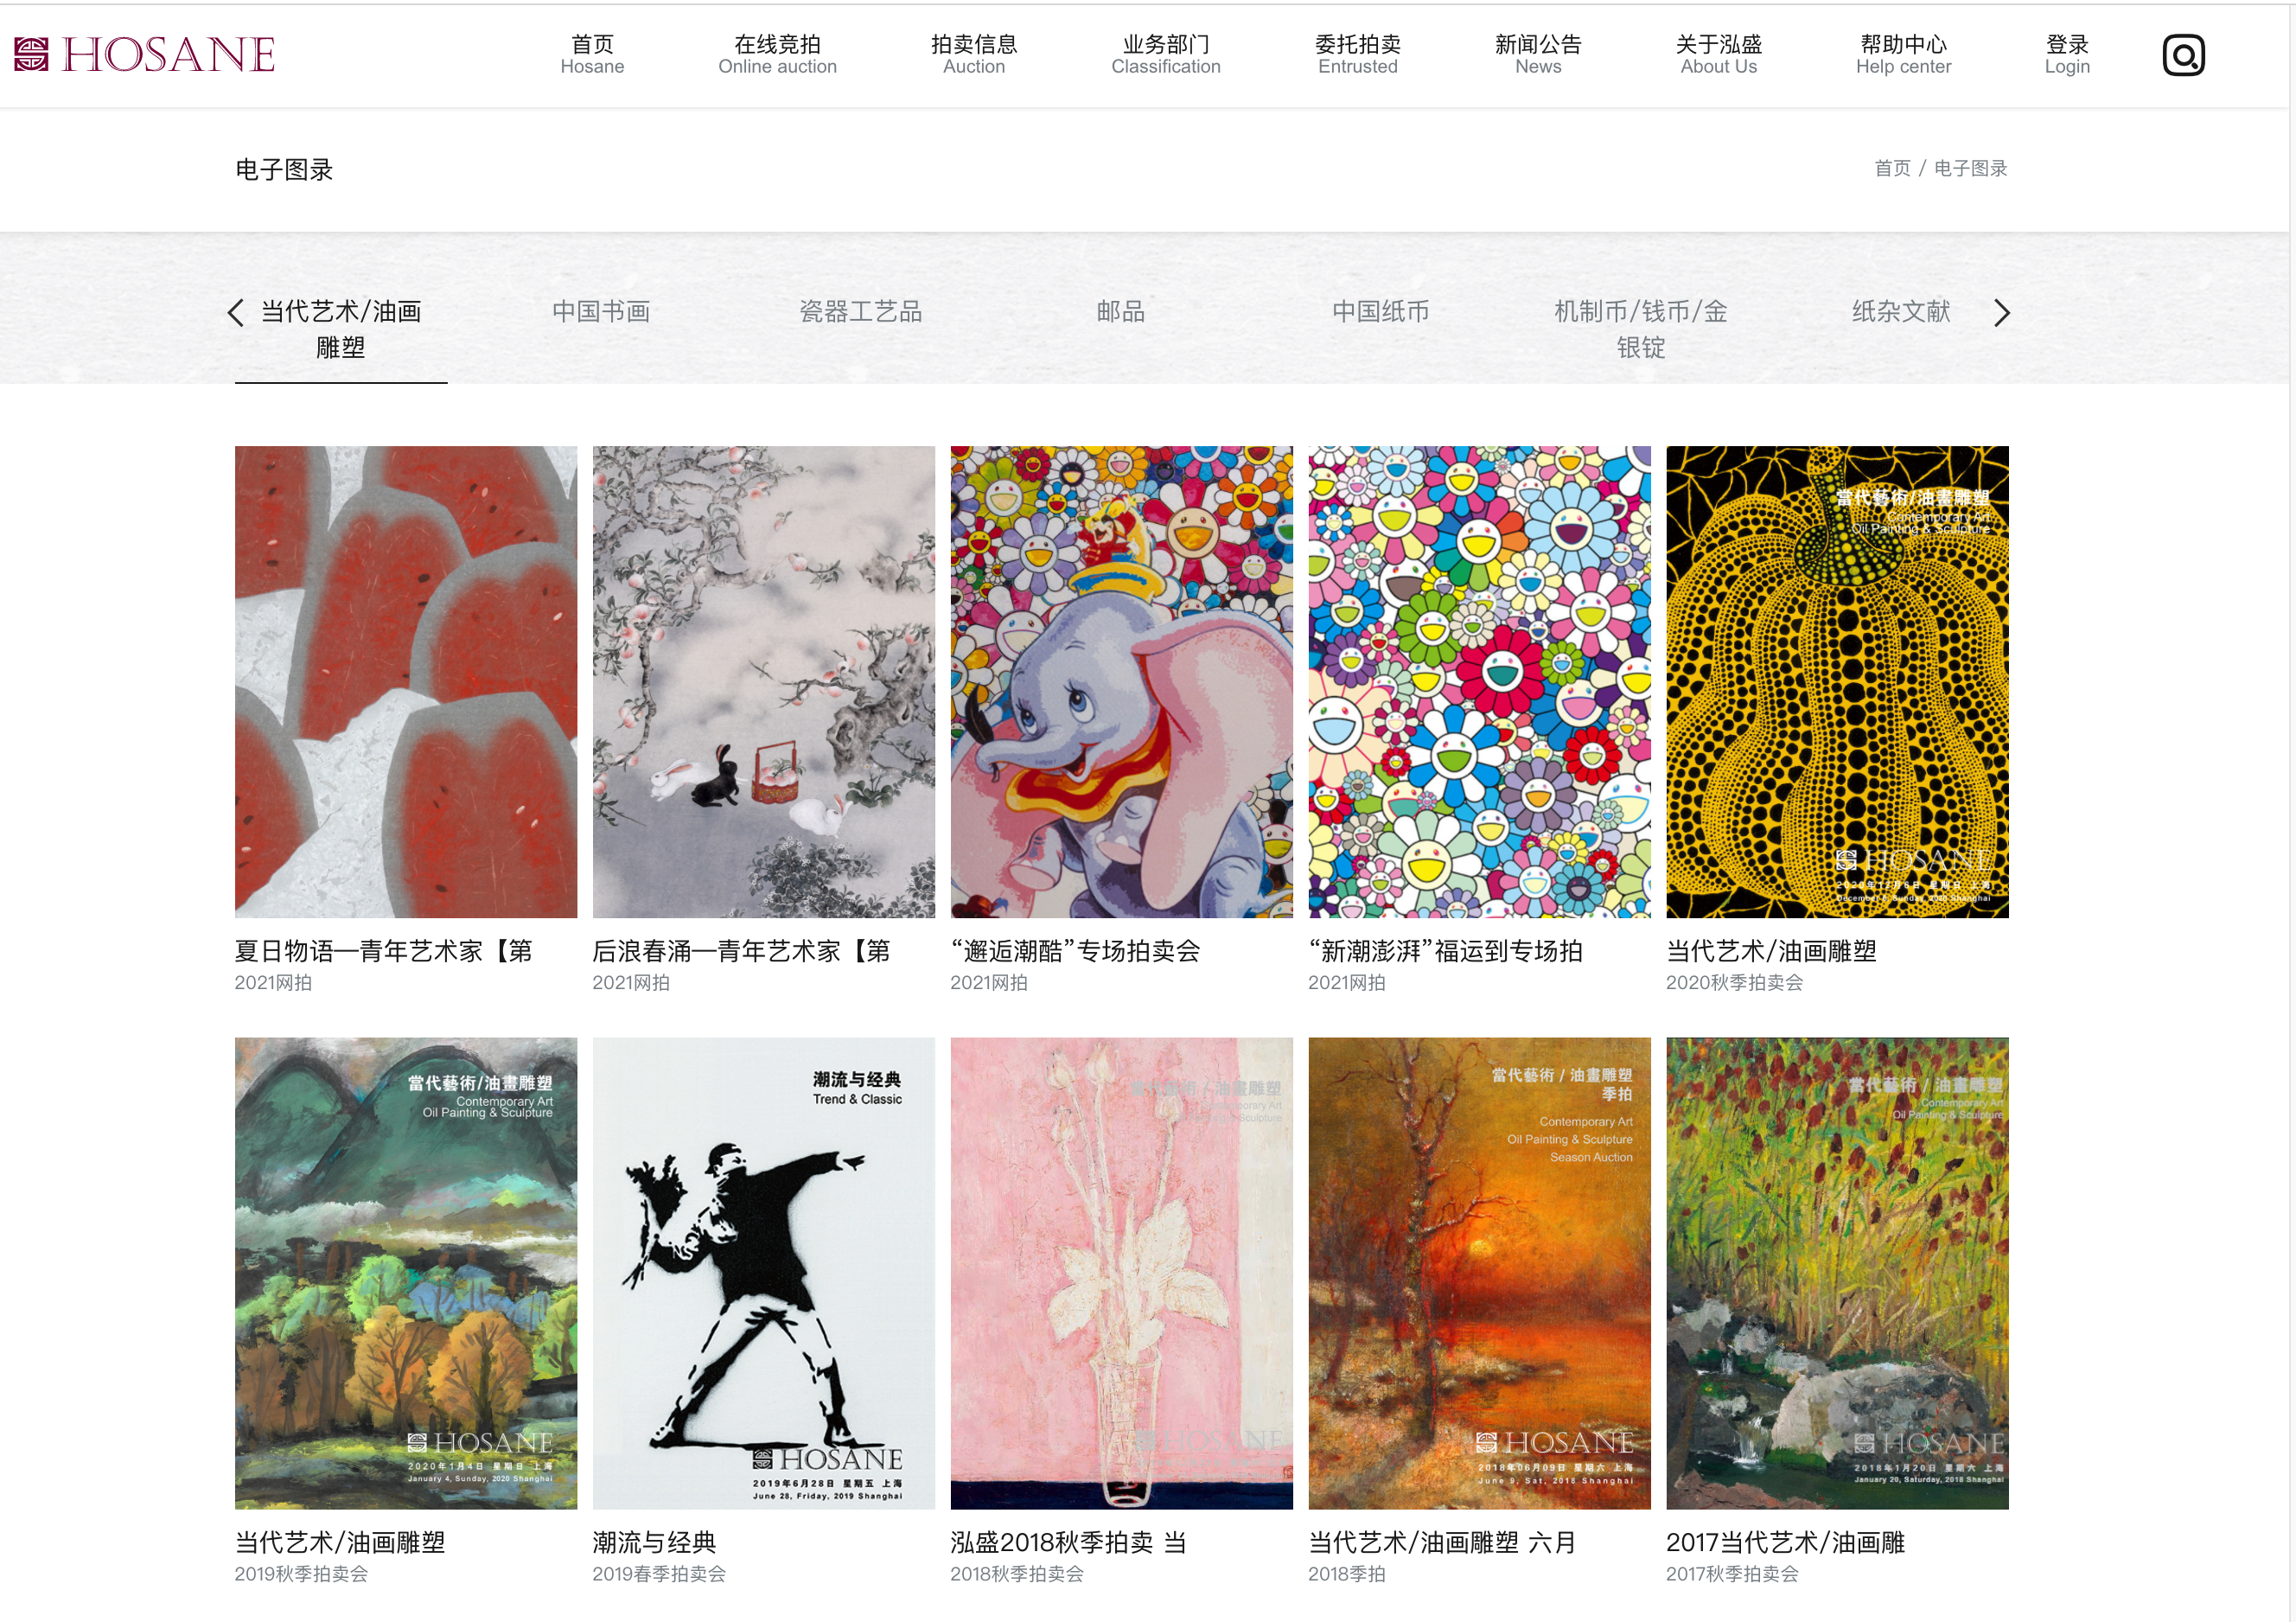This screenshot has height=1622, width=2296.
Task: Open the watermelon painting catalog cover
Action: click(406, 682)
